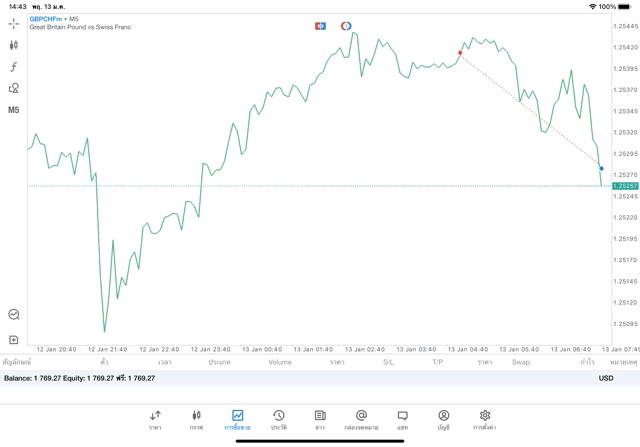Switch to the ราคา quotes tab
This screenshot has height=447, width=640.
coord(155,419)
